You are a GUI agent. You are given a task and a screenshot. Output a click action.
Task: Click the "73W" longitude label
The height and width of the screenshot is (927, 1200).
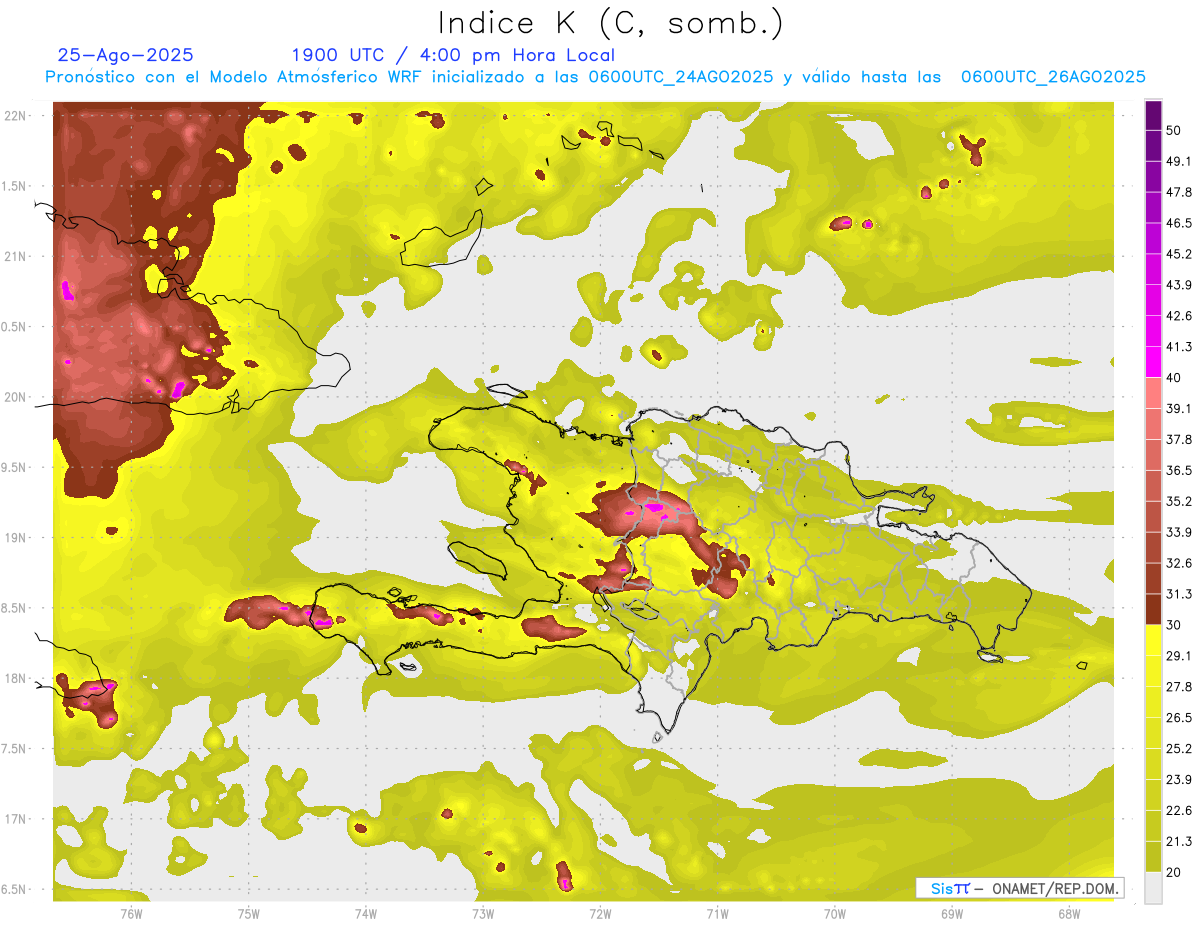pyautogui.click(x=483, y=913)
